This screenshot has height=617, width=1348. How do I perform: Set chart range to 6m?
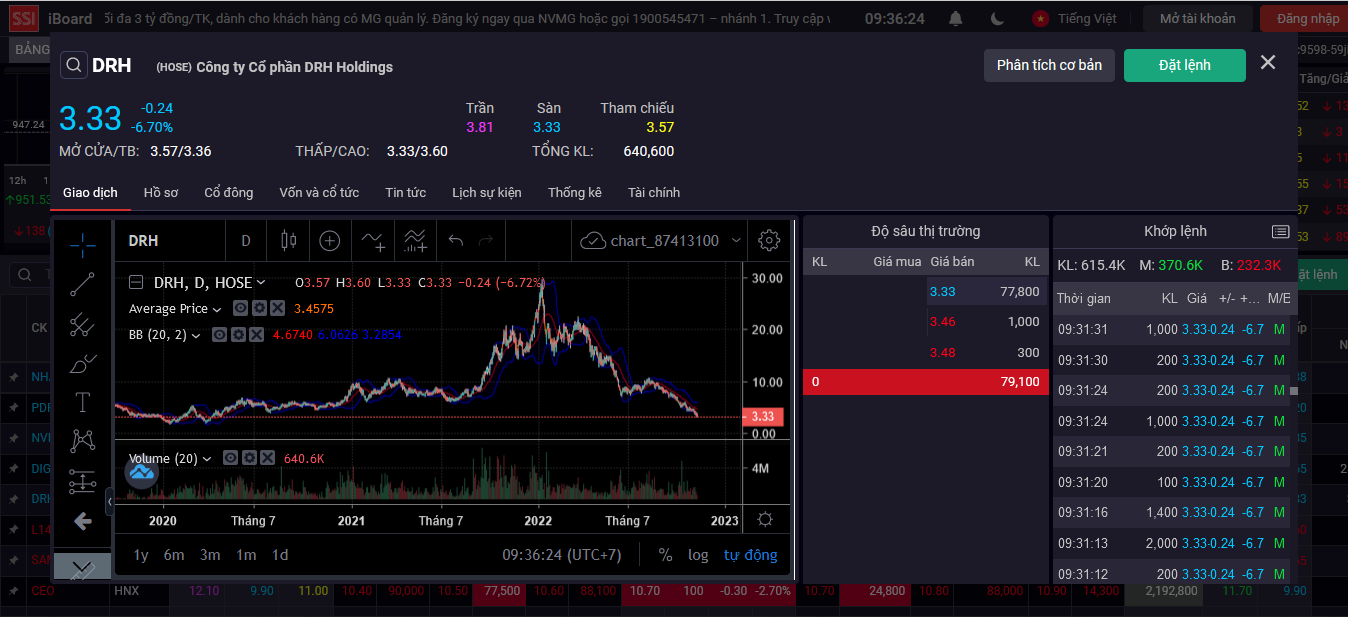[174, 555]
